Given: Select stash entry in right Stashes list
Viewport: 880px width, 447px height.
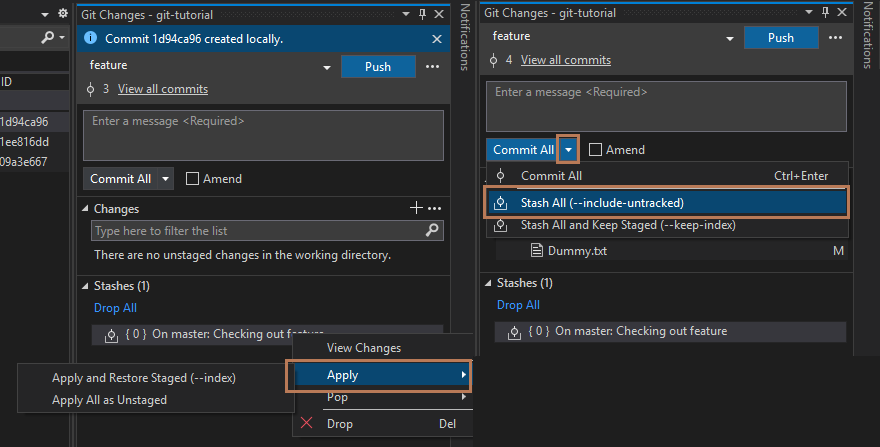Looking at the screenshot, I should 671,331.
